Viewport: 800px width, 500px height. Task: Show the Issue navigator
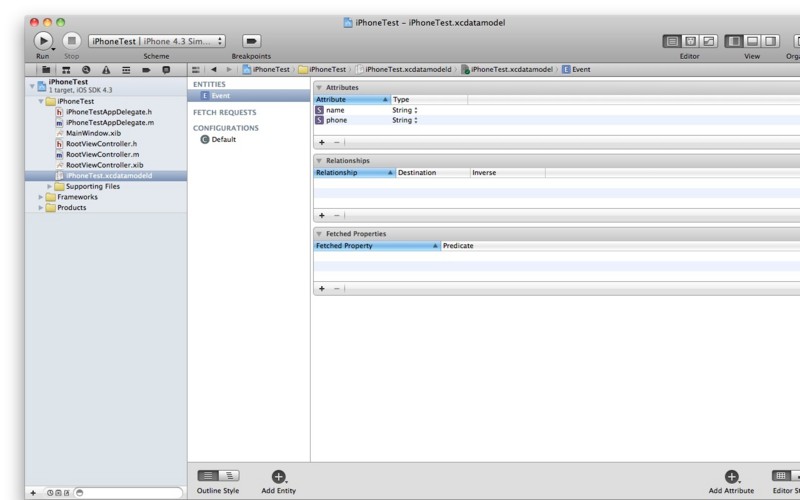(106, 70)
